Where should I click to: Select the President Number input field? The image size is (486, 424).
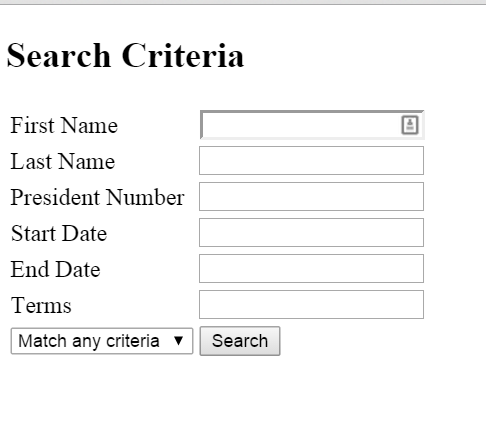[311, 196]
